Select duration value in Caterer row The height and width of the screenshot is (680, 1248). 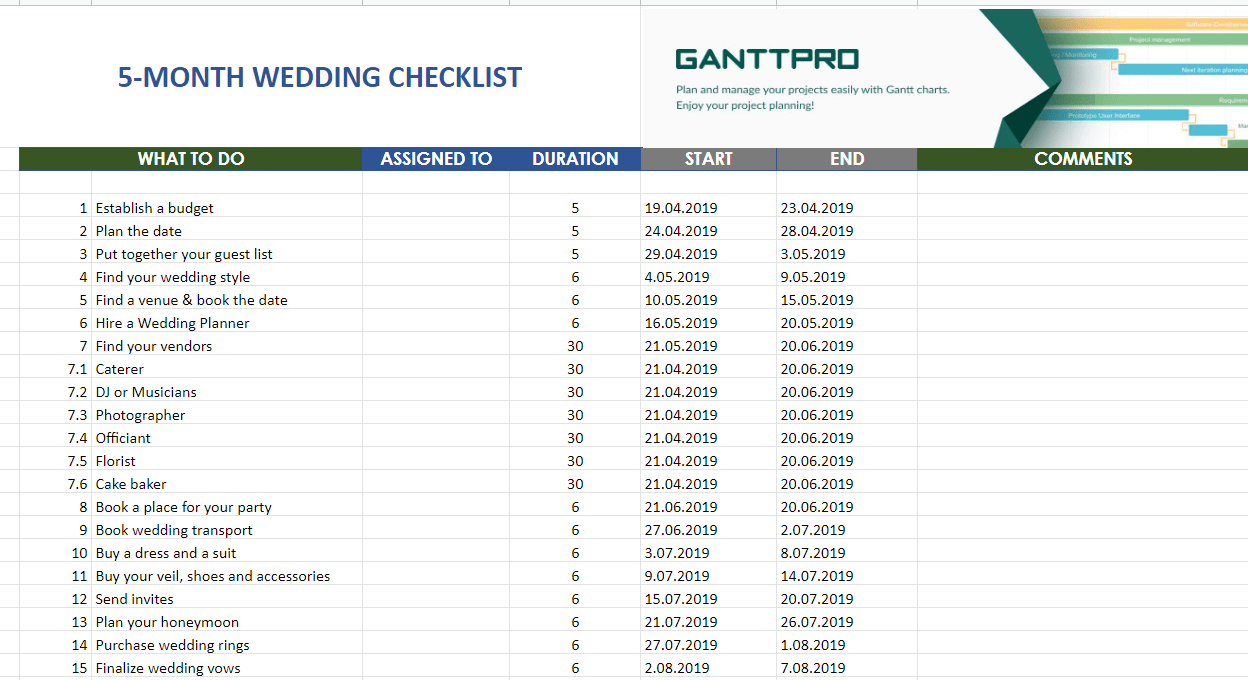575,369
